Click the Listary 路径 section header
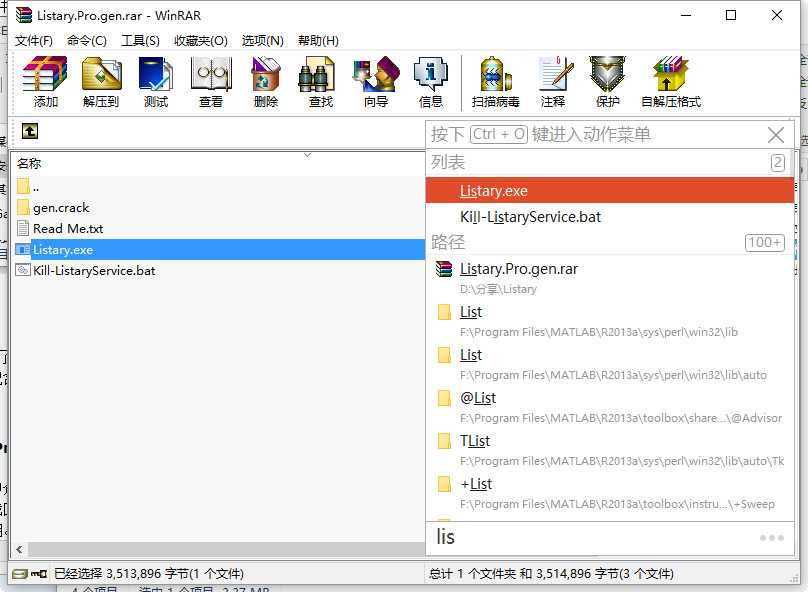The image size is (808, 592). tap(448, 243)
